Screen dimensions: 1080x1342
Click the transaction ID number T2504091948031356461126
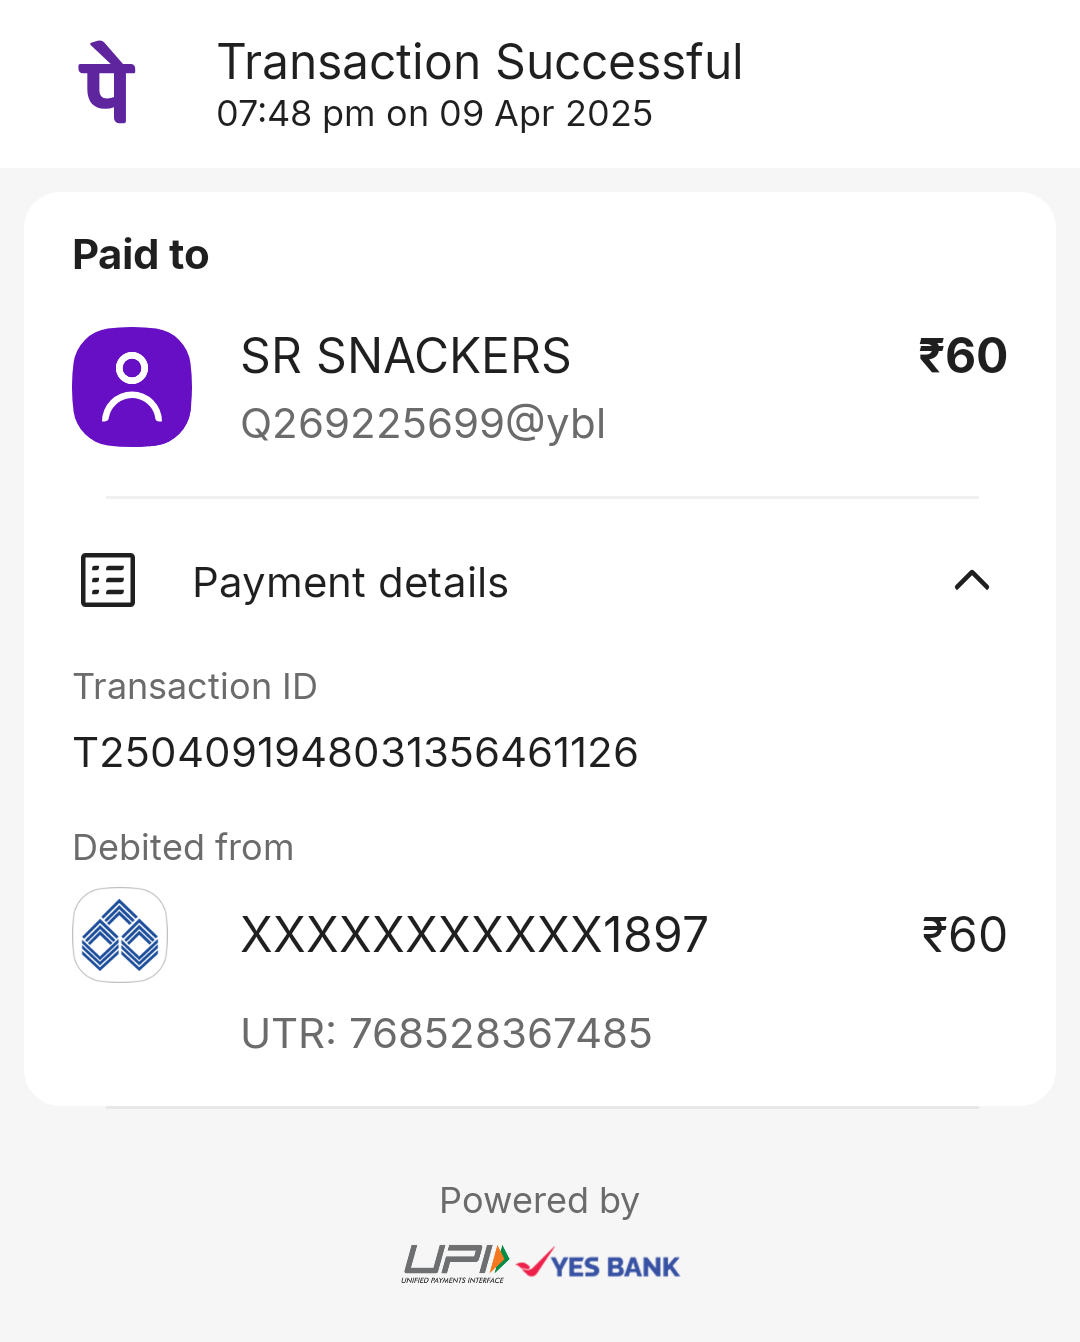click(x=355, y=752)
